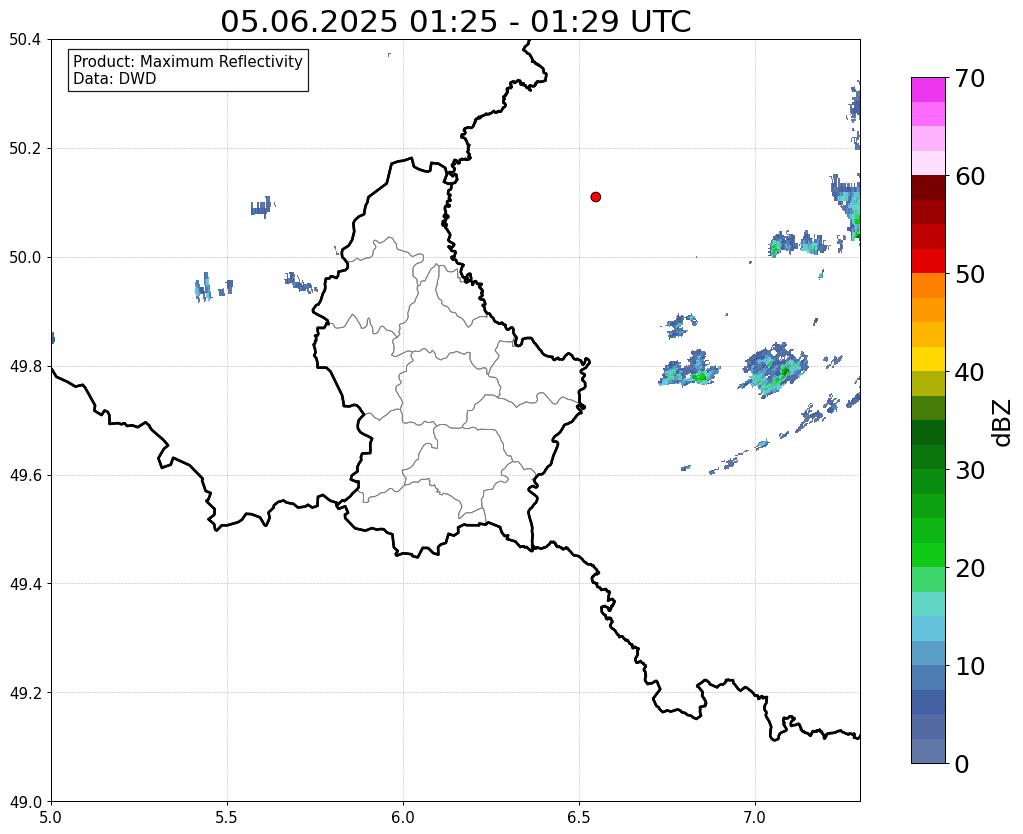This screenshot has height=834, width=1023.
Task: Click the cyan colorbar segment above 10
Action: (x=928, y=628)
